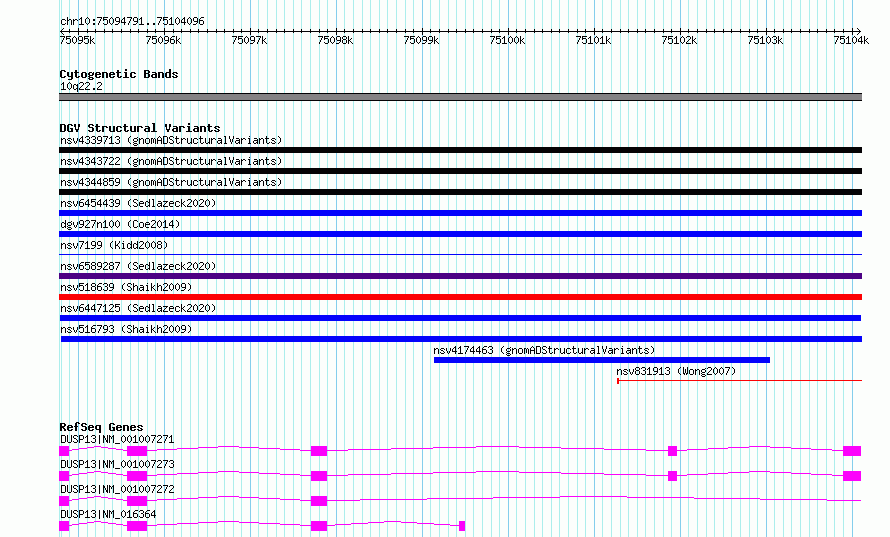This screenshot has width=890, height=537.
Task: Click the blue bar for nsv516793
Action: [461, 339]
